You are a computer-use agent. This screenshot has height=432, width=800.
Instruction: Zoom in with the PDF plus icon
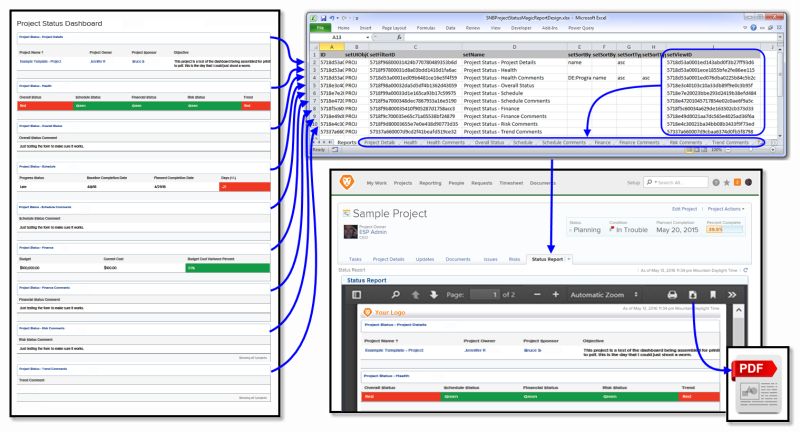click(556, 295)
